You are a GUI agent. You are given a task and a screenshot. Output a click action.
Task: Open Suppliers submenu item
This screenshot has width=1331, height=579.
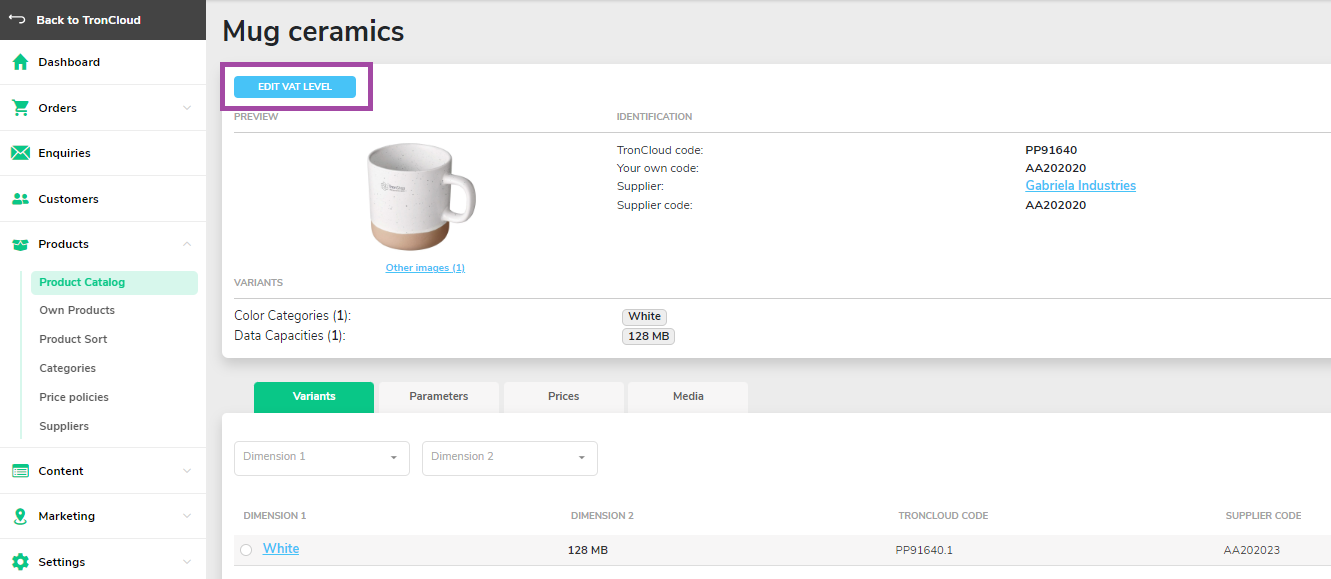[64, 426]
